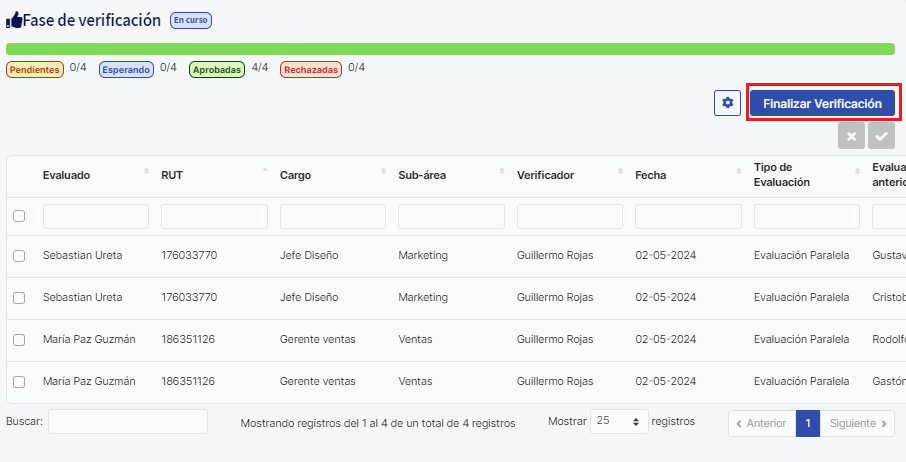Click the green verification progress bar
This screenshot has width=906, height=462.
point(450,49)
